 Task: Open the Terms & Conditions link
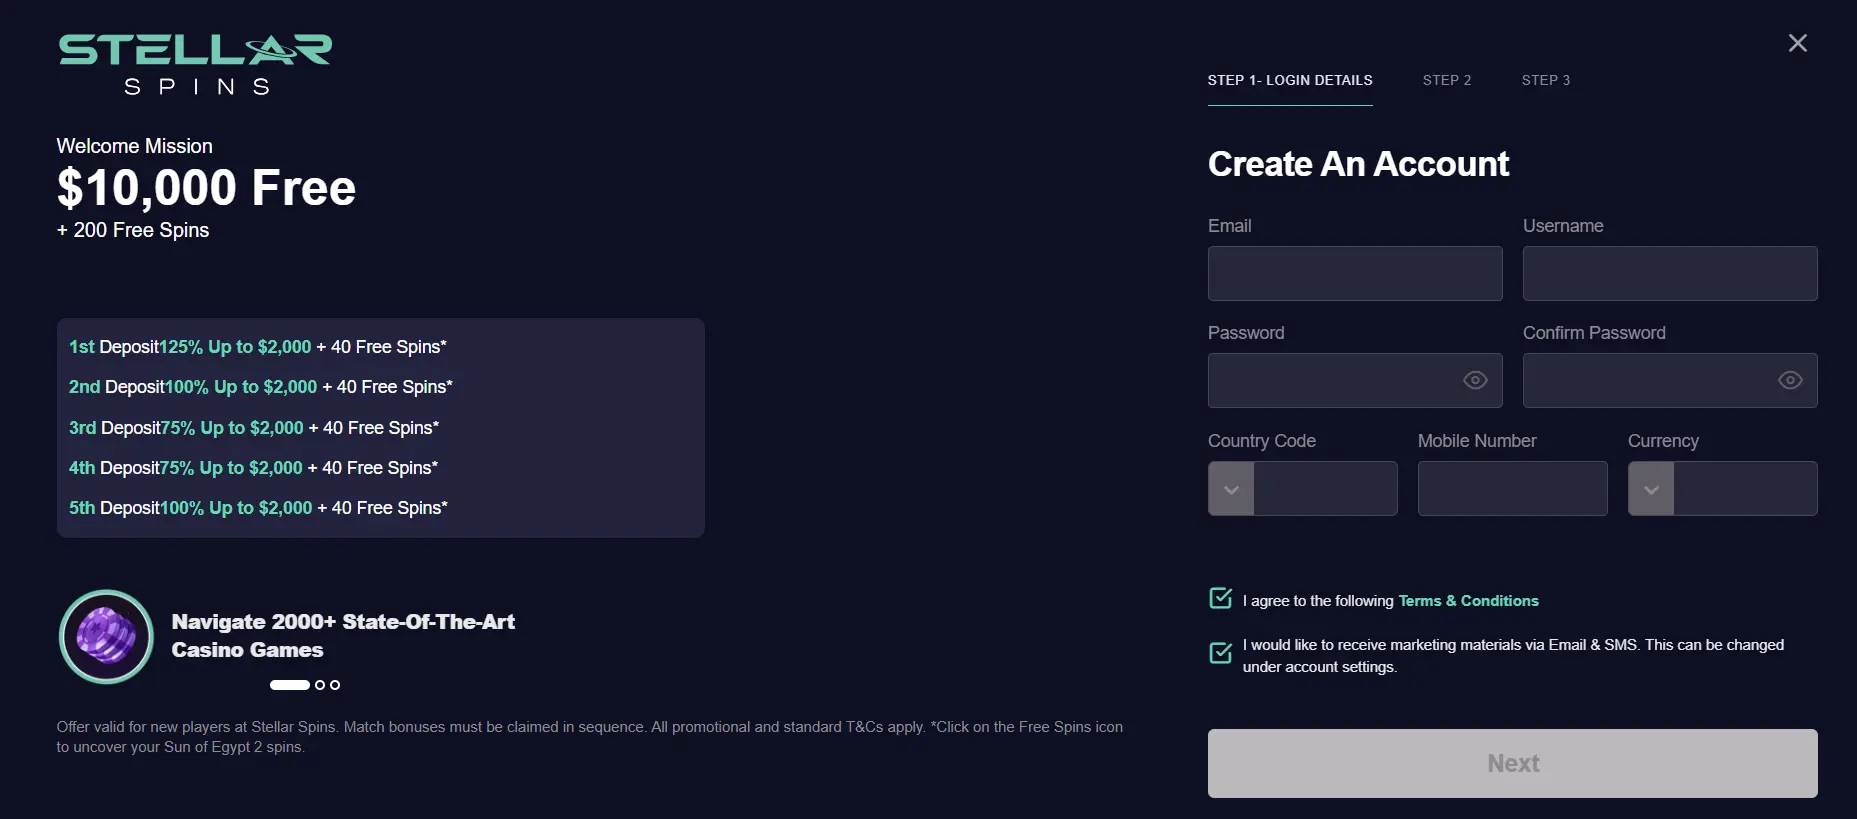coord(1468,601)
